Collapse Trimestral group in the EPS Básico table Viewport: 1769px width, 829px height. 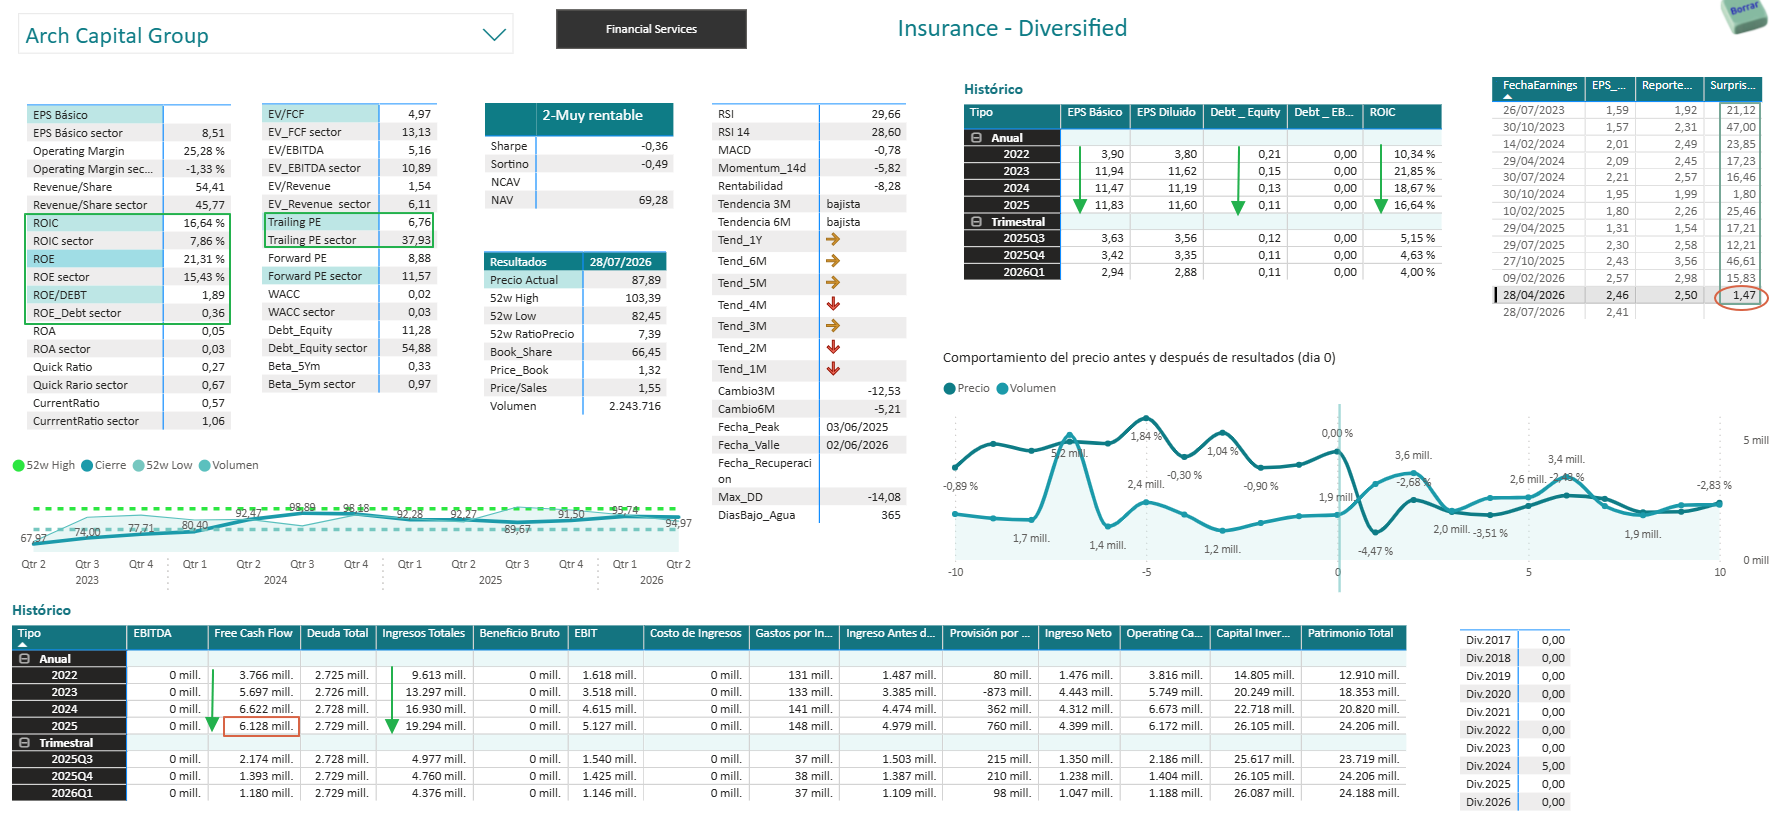coord(976,222)
